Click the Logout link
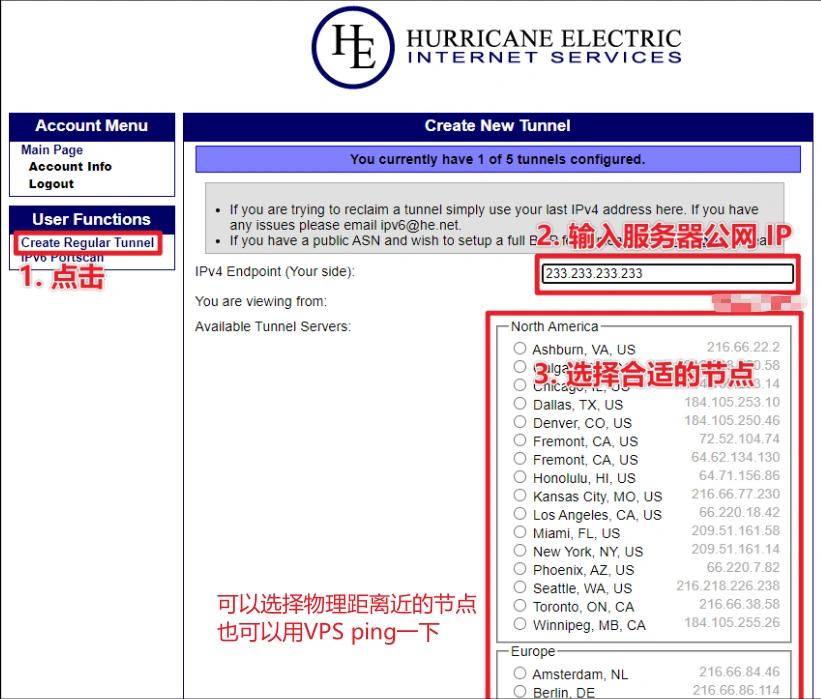Image resolution: width=821 pixels, height=699 pixels. tap(51, 184)
